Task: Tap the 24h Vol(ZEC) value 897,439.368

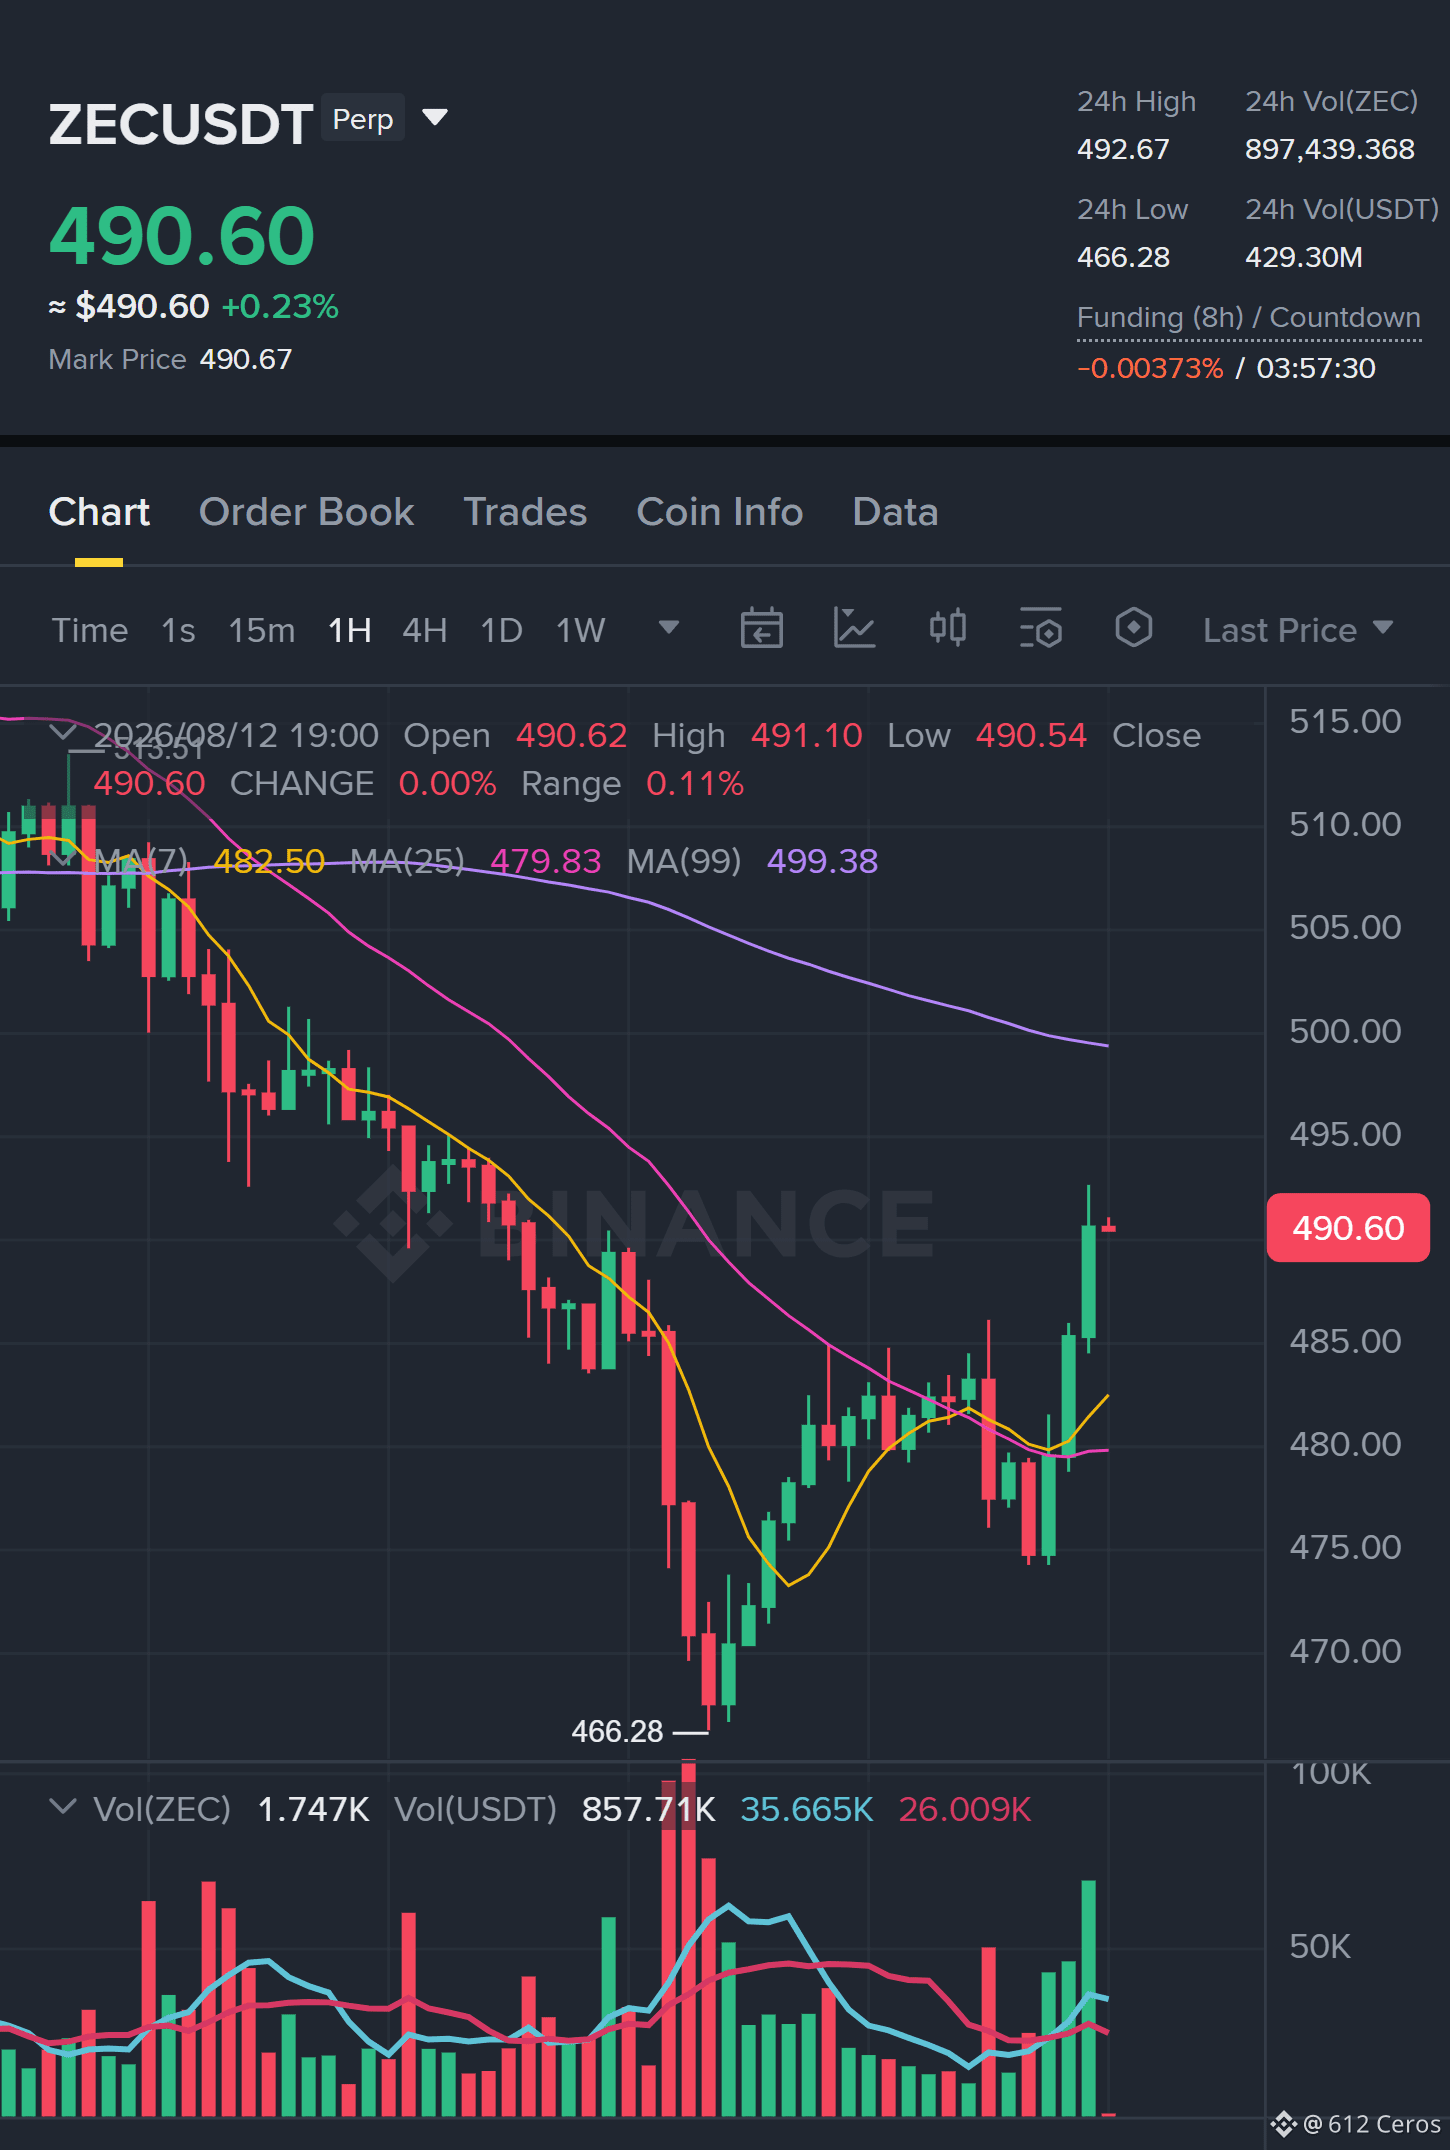Action: pos(1330,149)
